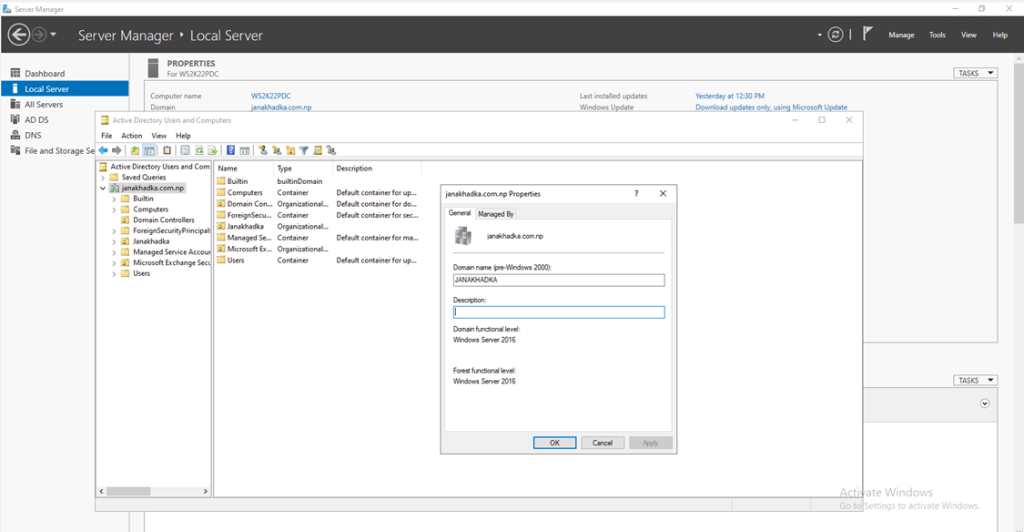Toggle the Show/Hide Console Tree icon

150,150
